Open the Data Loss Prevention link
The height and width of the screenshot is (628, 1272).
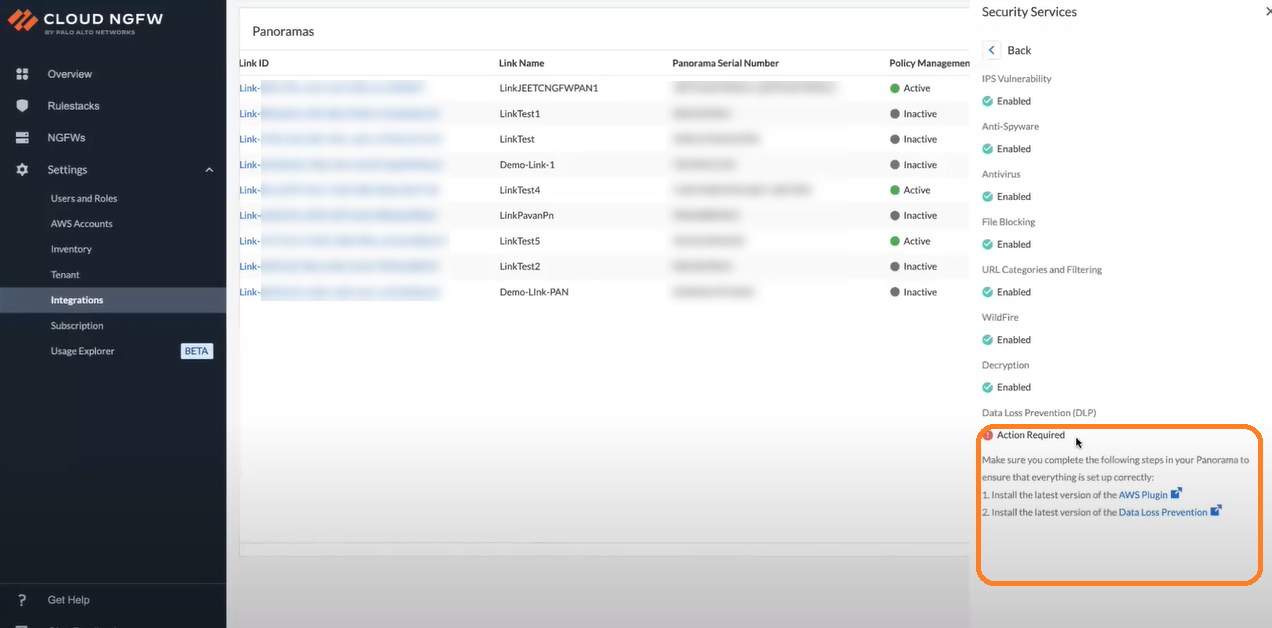pyautogui.click(x=1163, y=512)
